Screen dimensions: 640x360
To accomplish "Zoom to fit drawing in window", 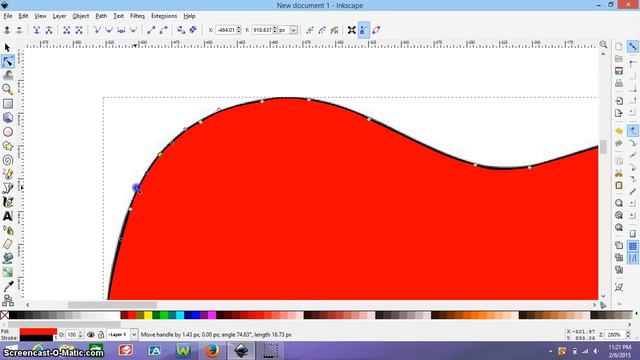I will pyautogui.click(x=619, y=215).
